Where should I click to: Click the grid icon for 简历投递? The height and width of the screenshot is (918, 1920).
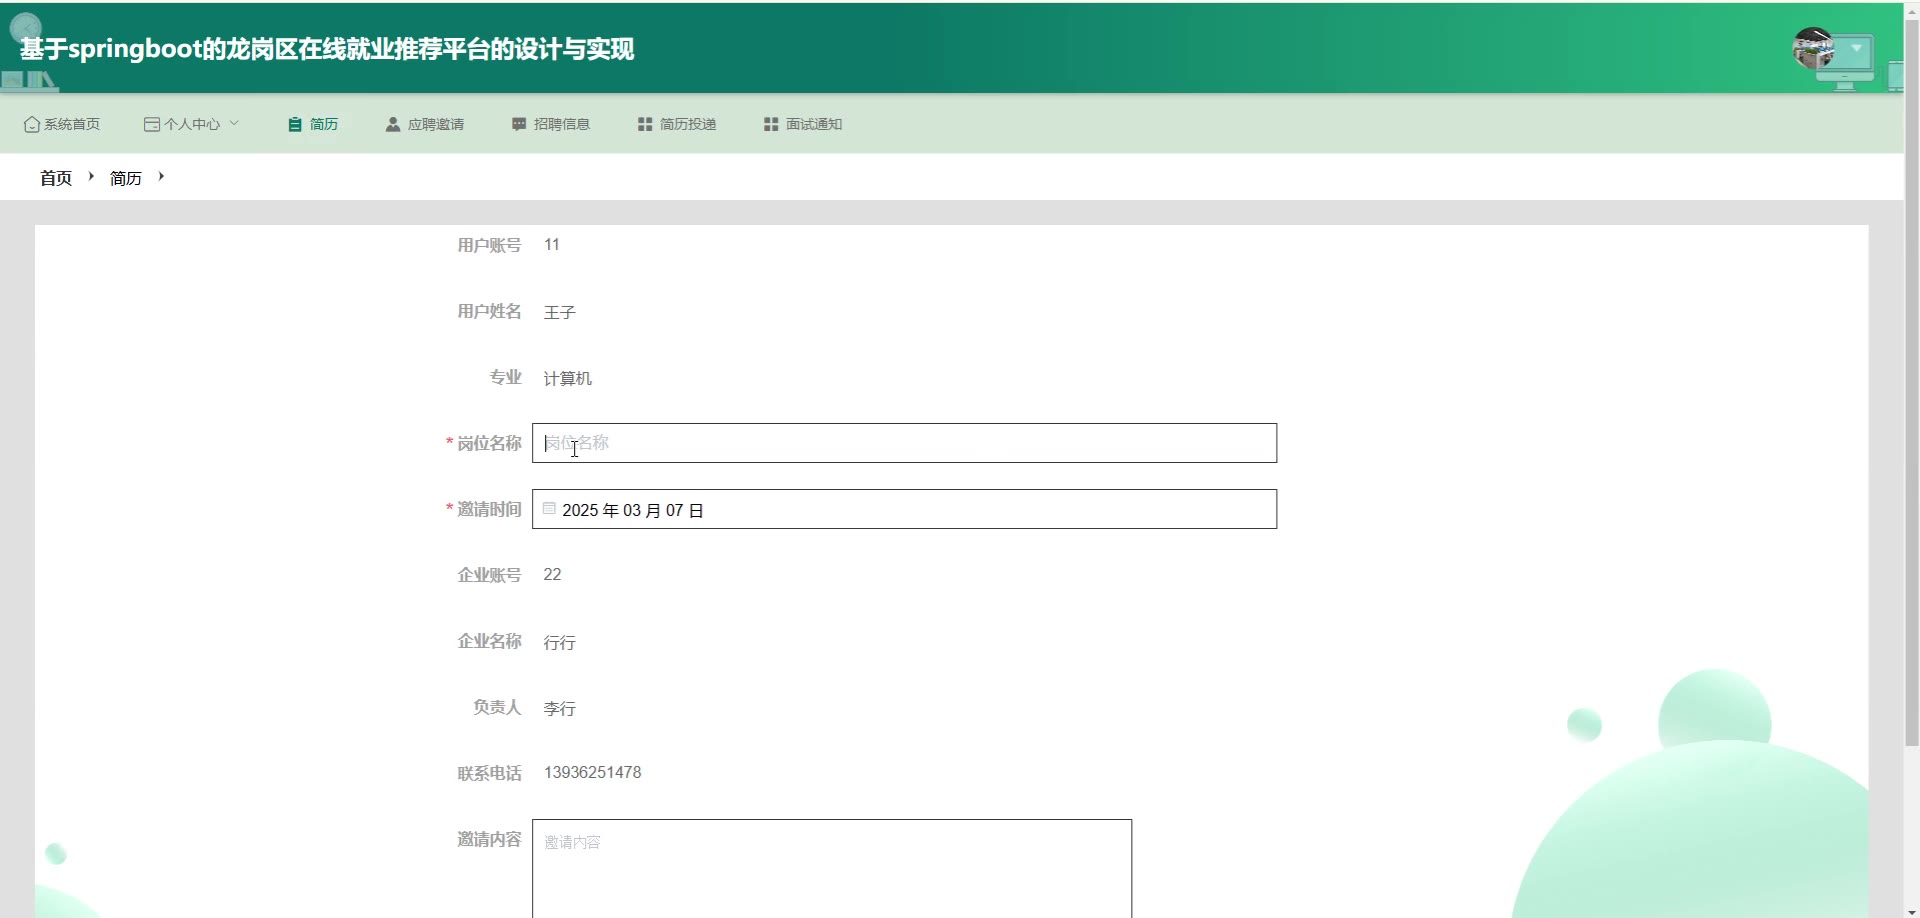(x=645, y=124)
